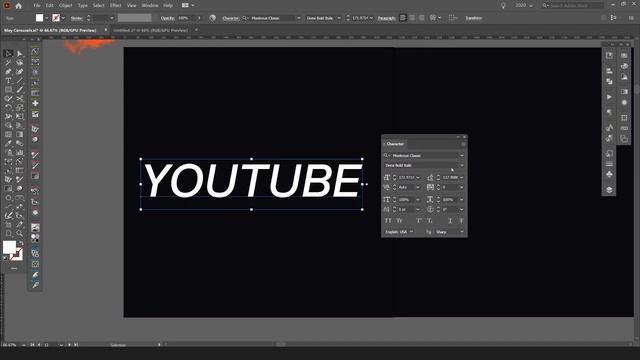
Task: Select the Rotate tool
Action: tap(8, 108)
